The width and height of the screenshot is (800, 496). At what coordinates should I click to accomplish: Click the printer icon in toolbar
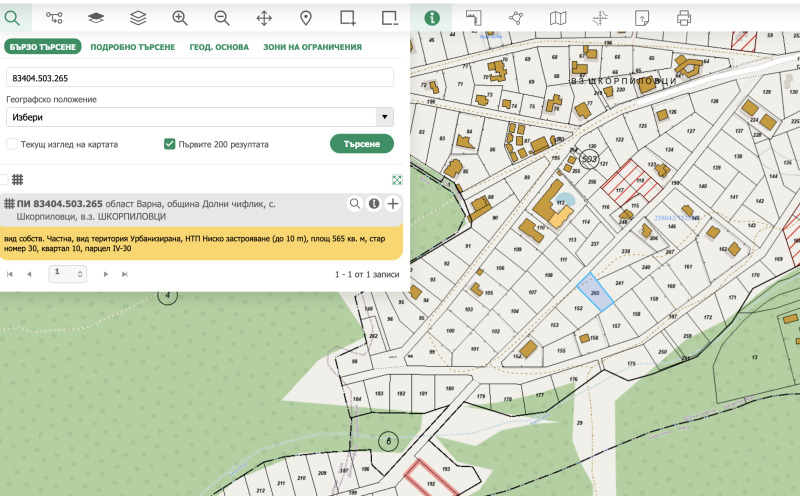click(x=684, y=17)
